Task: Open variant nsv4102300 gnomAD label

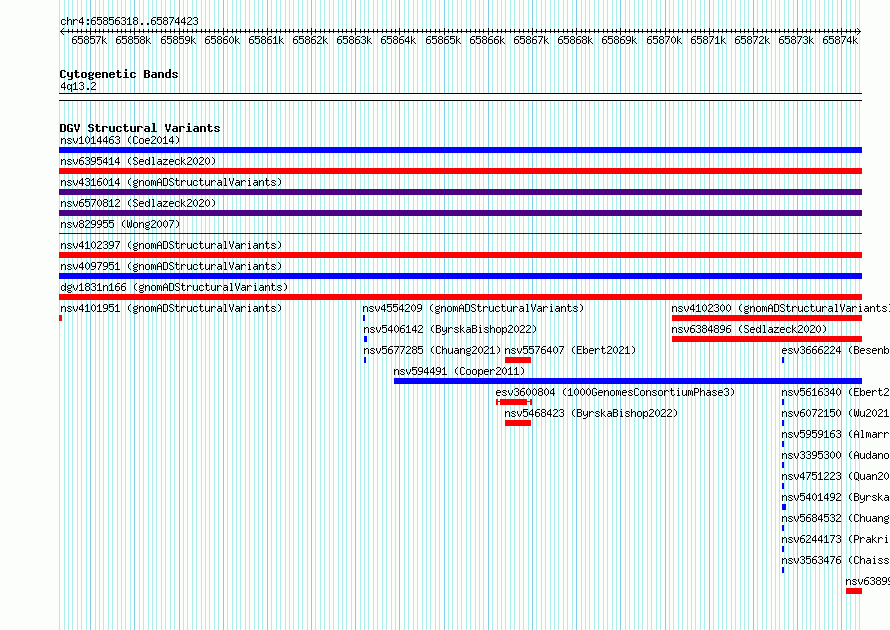Action: [780, 308]
